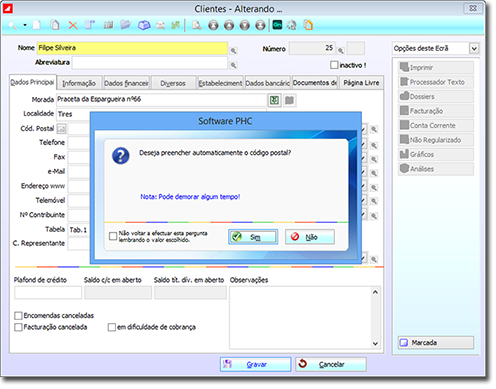Click the Gravar save button
The width and height of the screenshot is (496, 389).
pos(255,364)
